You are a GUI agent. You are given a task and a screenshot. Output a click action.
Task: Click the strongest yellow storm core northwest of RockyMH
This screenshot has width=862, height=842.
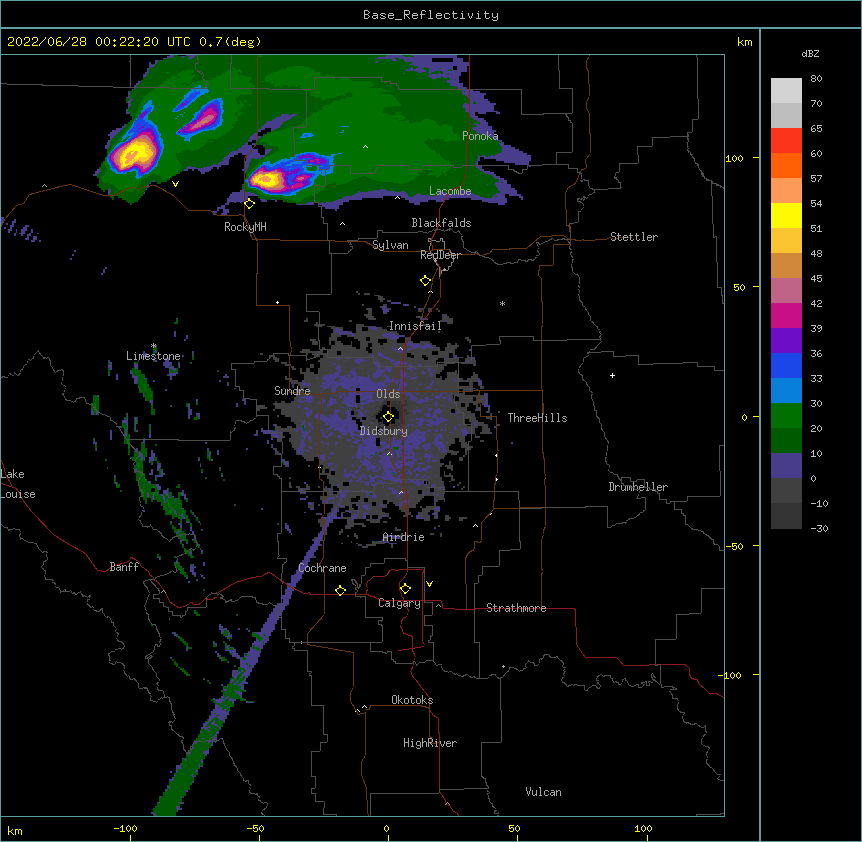[x=133, y=154]
